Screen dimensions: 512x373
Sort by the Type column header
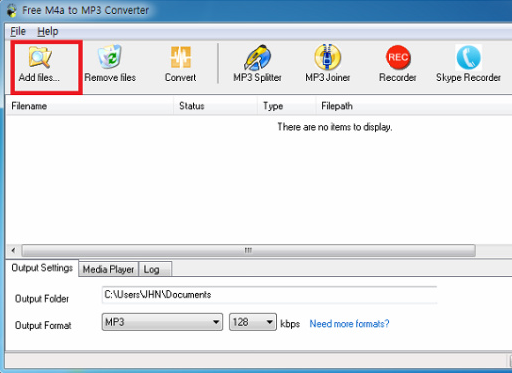click(286, 106)
